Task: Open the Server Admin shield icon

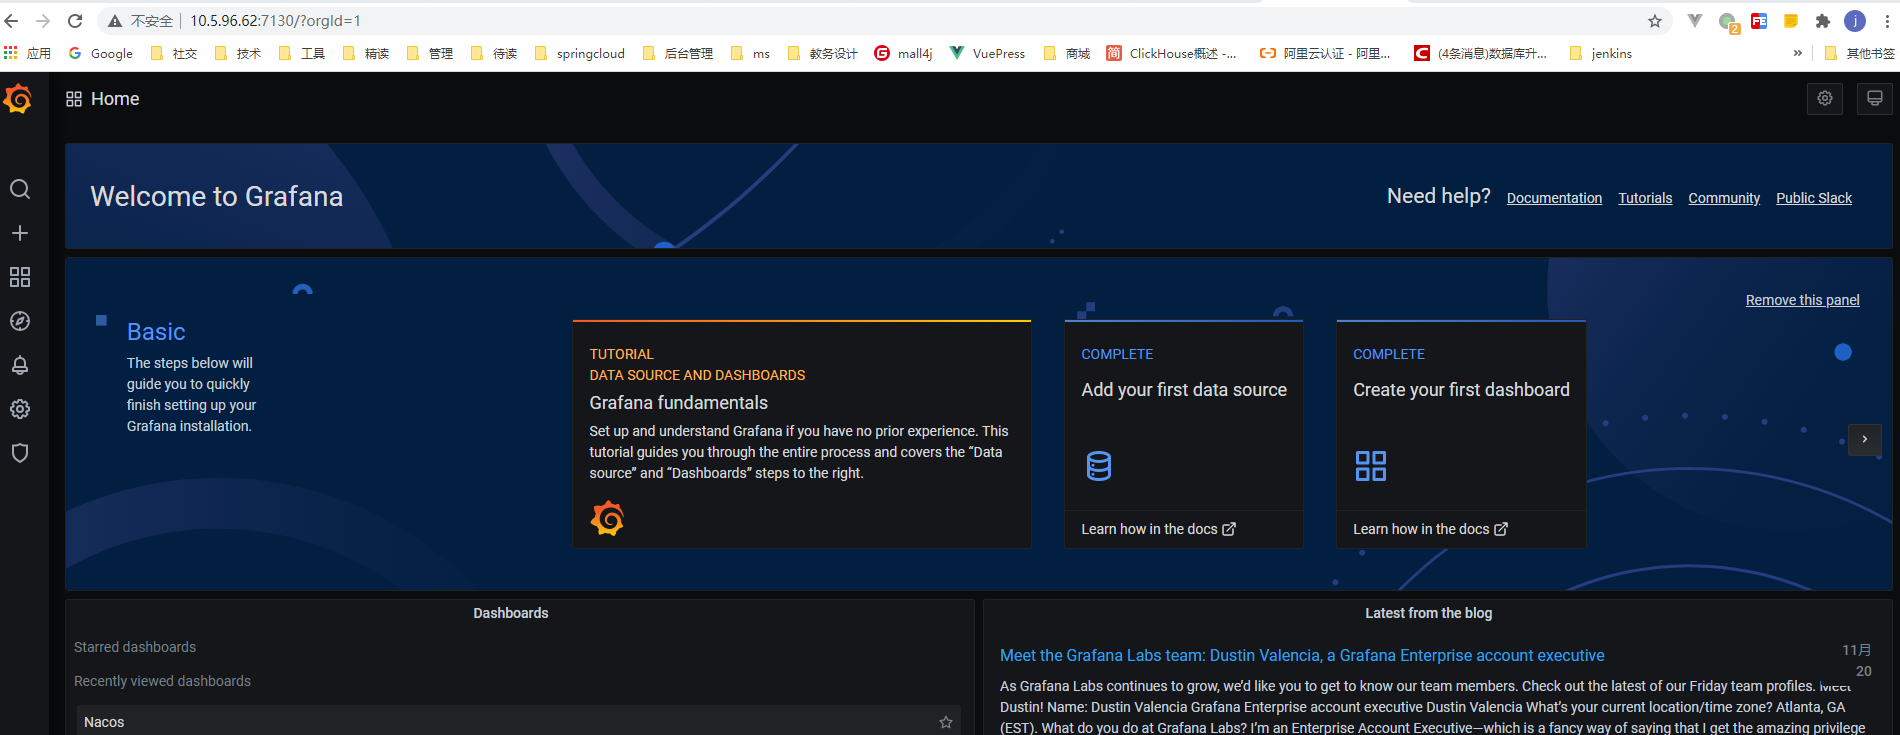Action: 20,453
